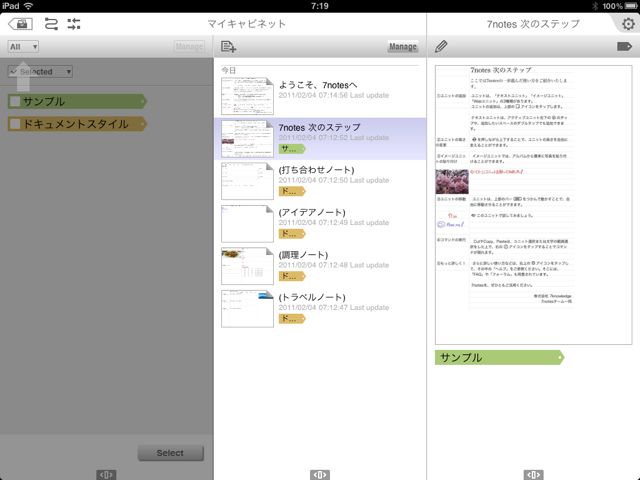Tap the battery 100% indicator
The height and width of the screenshot is (480, 640).
[619, 6]
